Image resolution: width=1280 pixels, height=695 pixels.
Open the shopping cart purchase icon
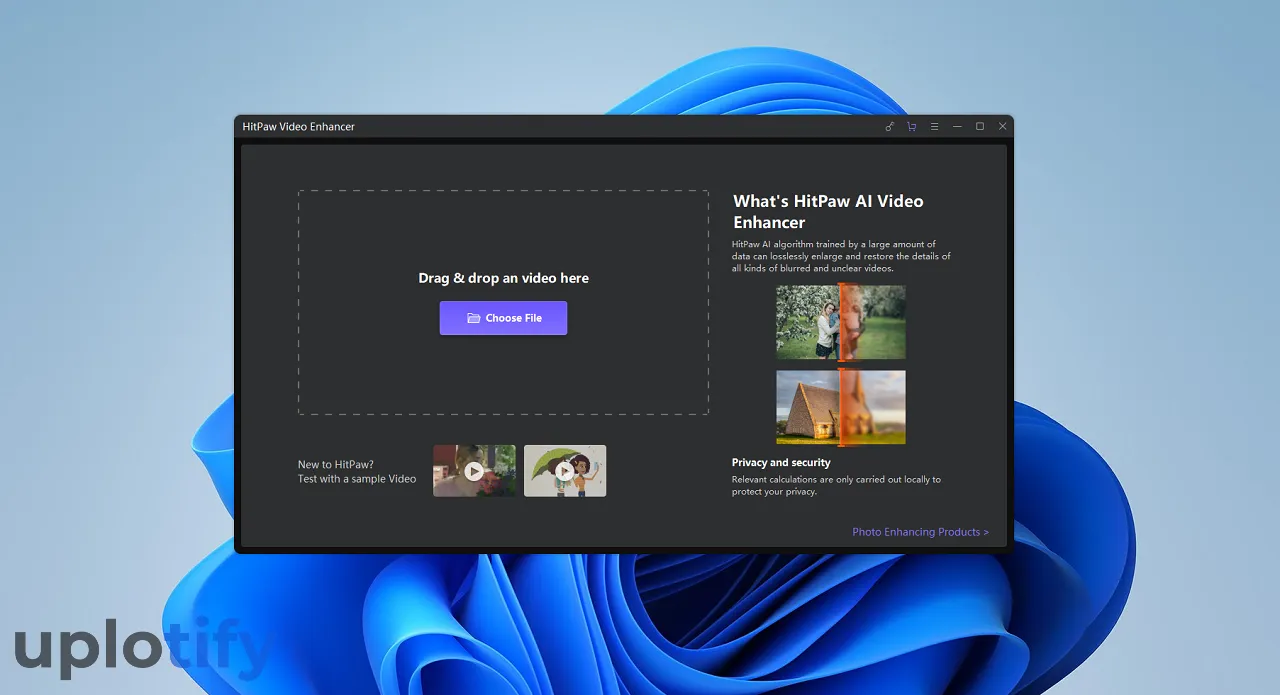click(911, 127)
